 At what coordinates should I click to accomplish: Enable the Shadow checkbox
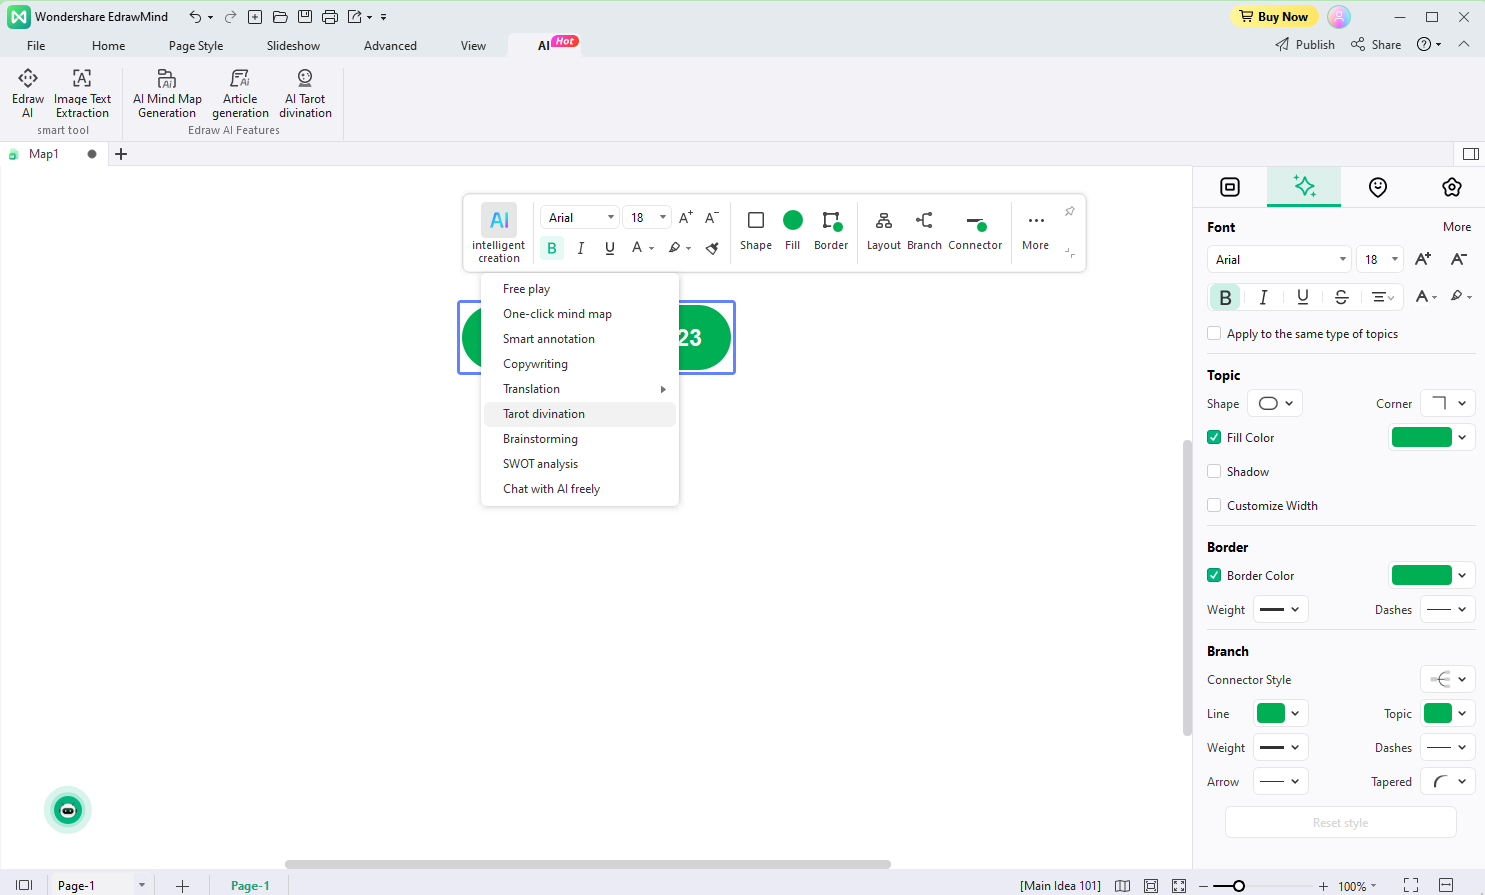click(1214, 471)
